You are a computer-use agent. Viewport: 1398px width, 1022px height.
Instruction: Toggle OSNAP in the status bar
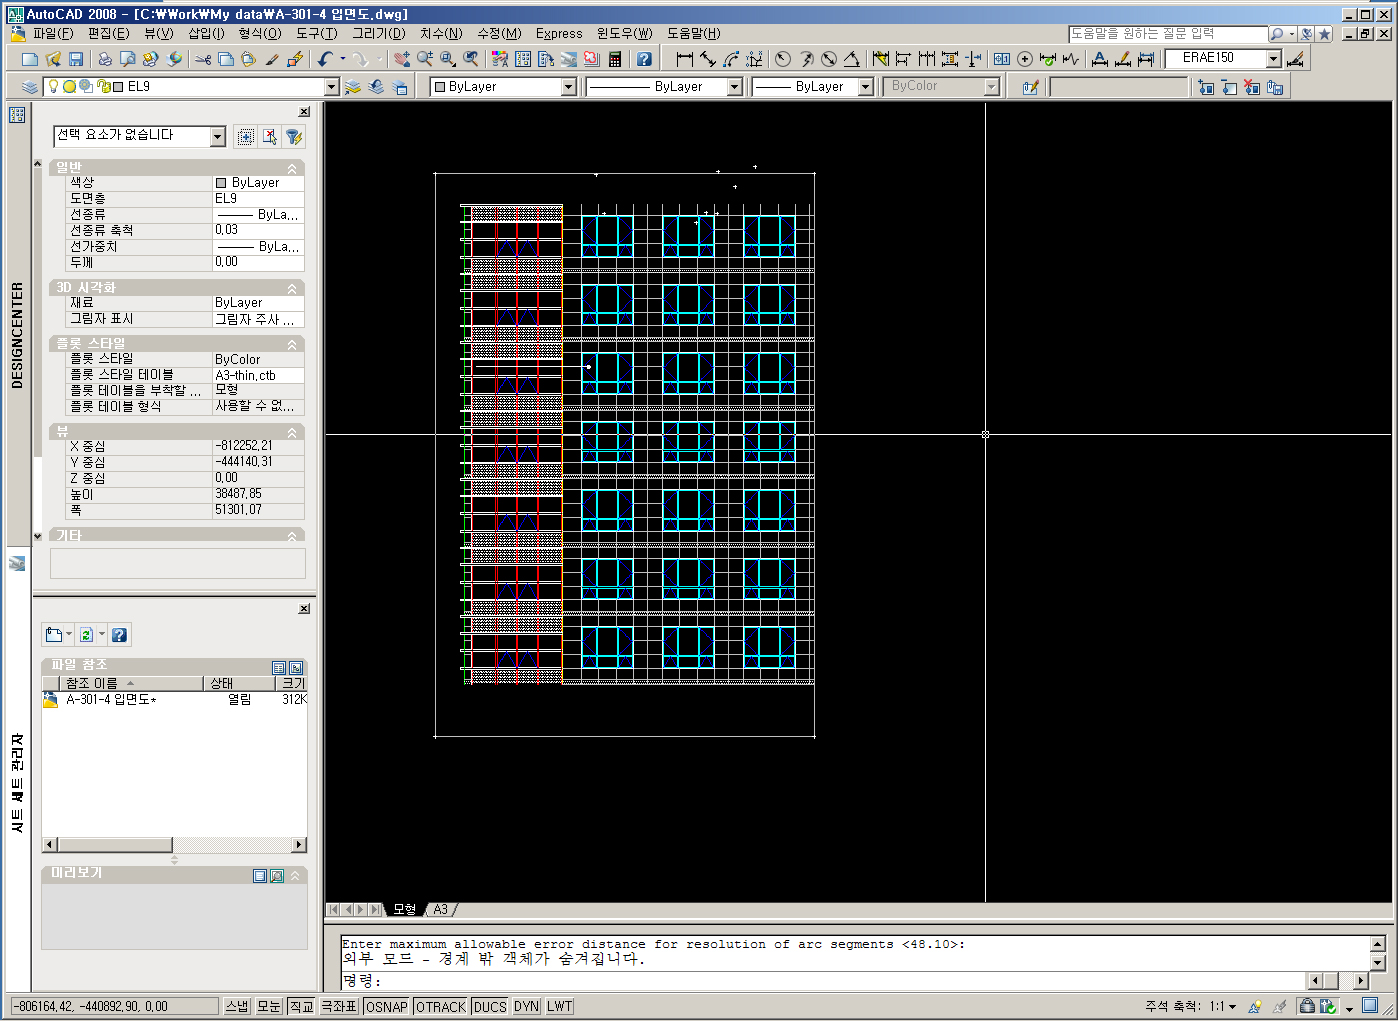(386, 1006)
